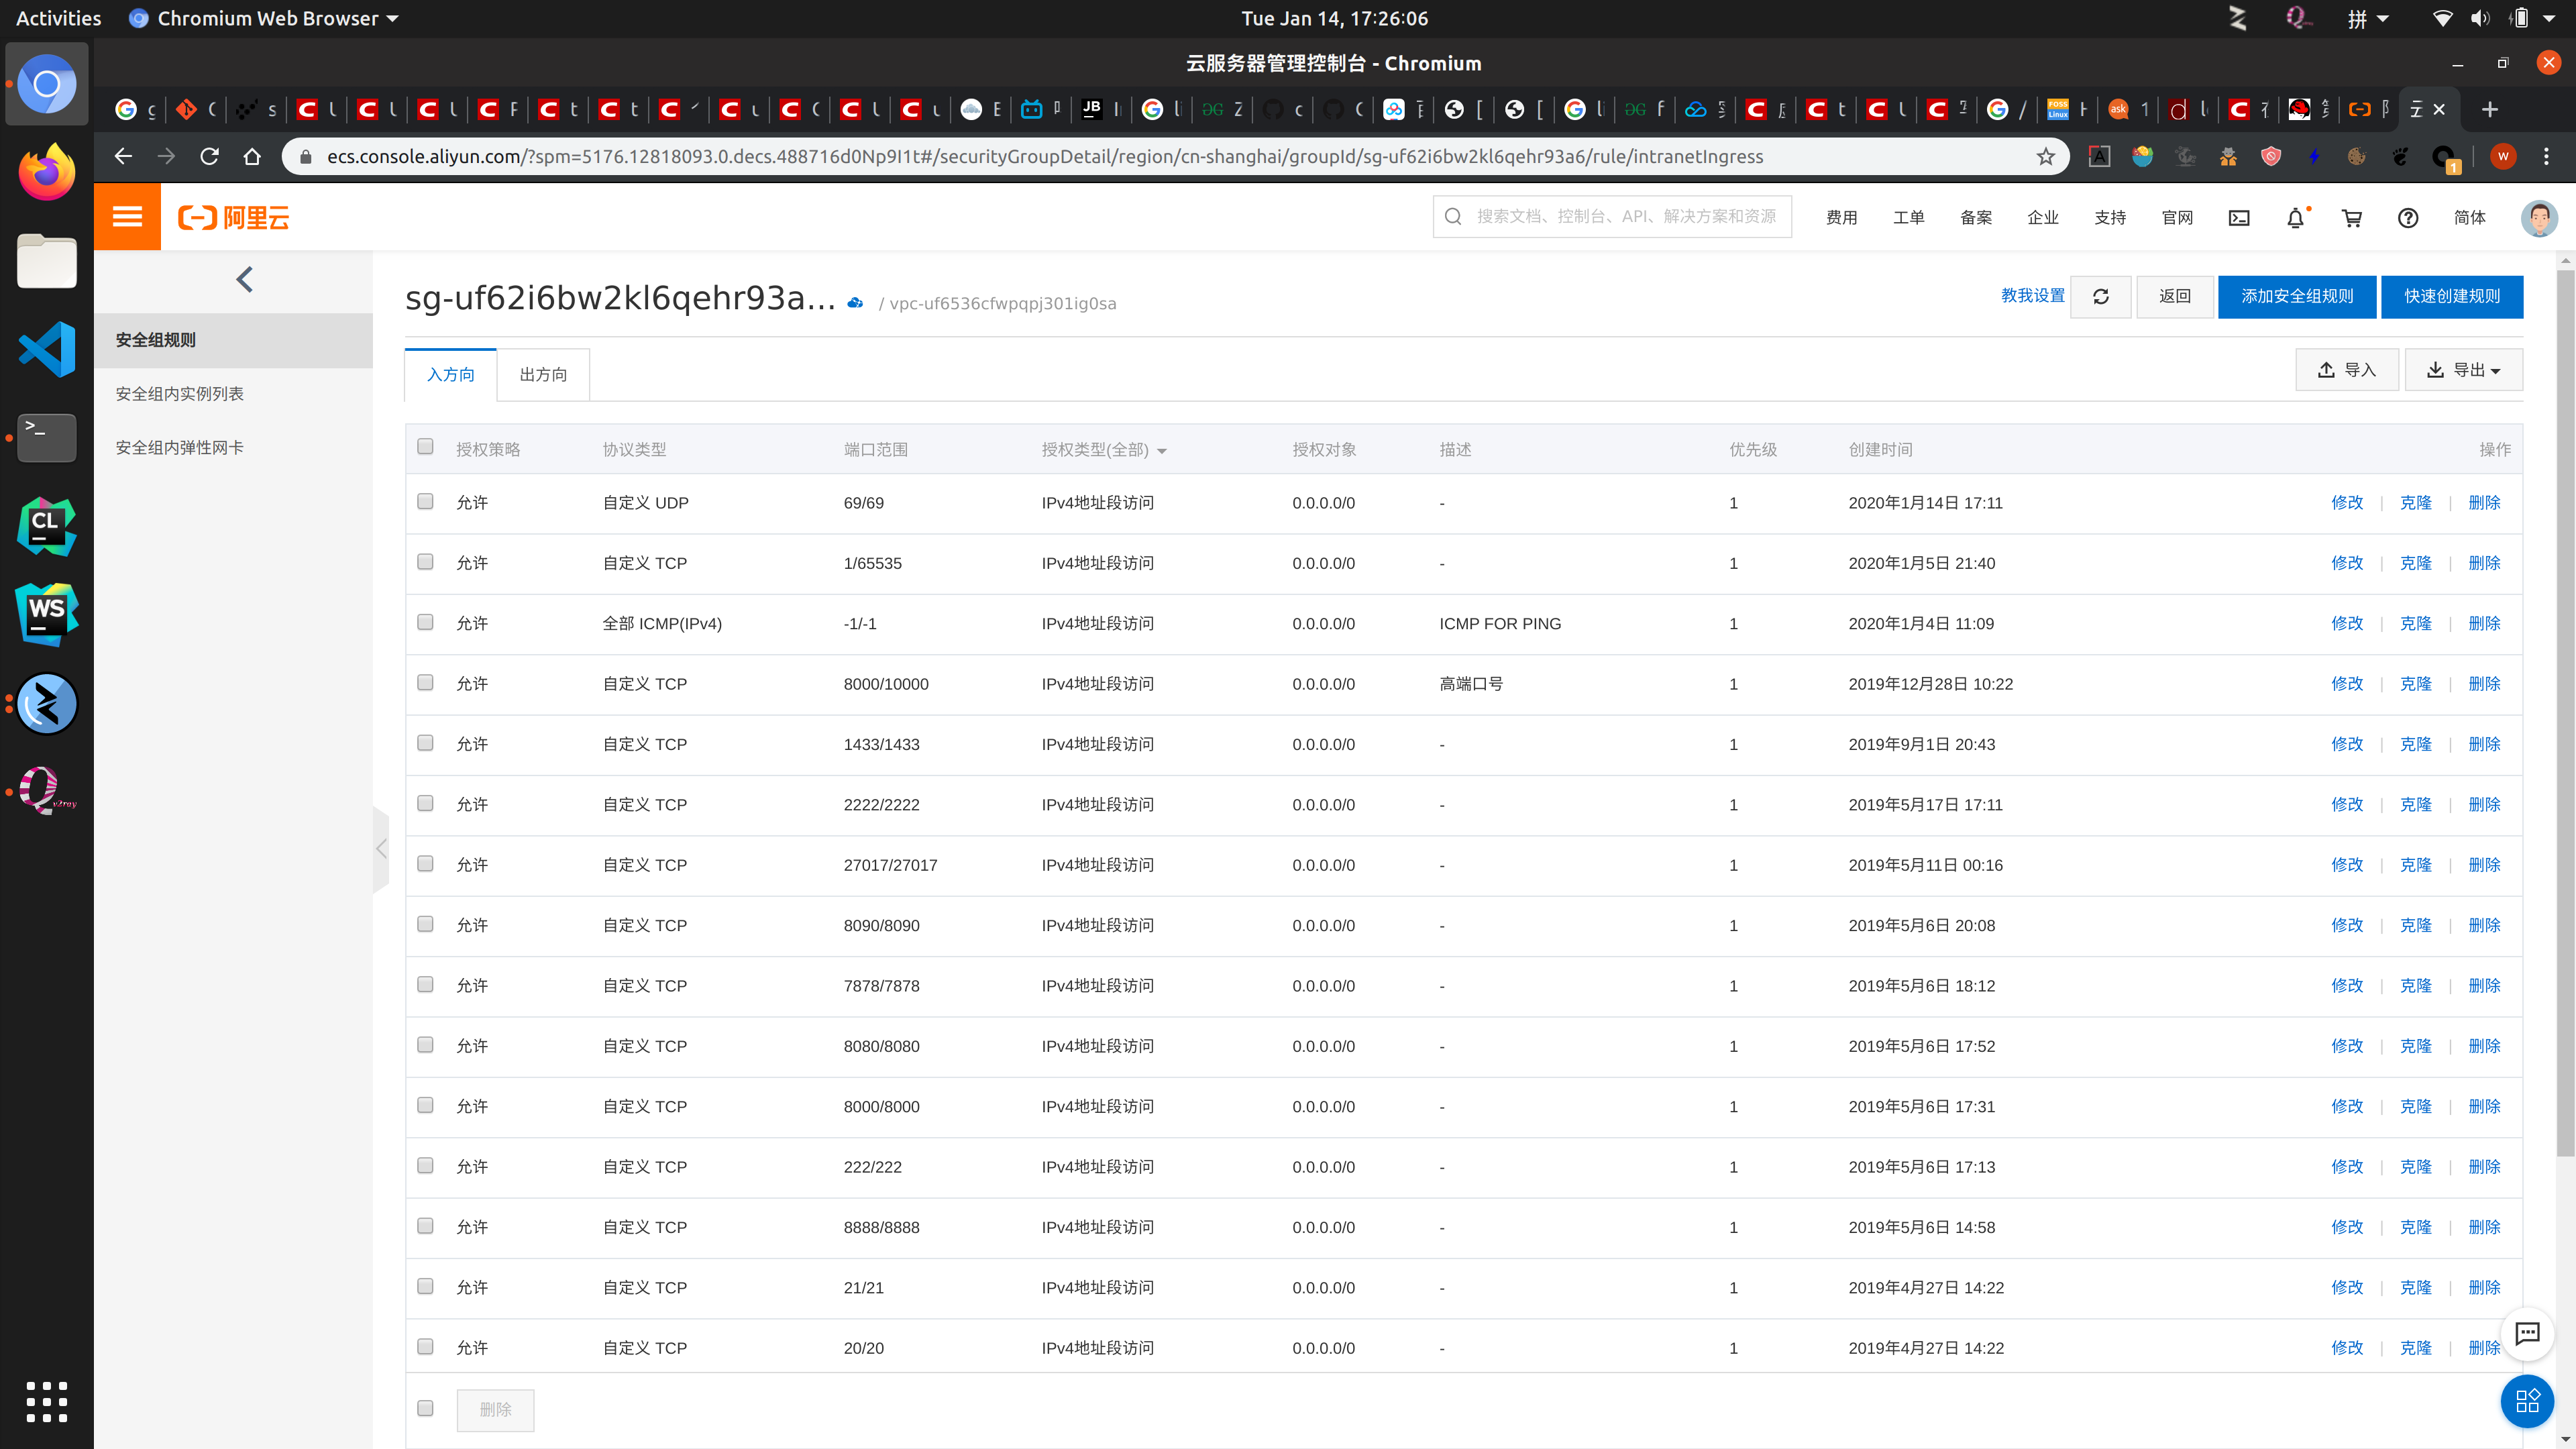The width and height of the screenshot is (2576, 1449).
Task: Select the ICMP FOR PING rule checkbox
Action: click(x=425, y=622)
